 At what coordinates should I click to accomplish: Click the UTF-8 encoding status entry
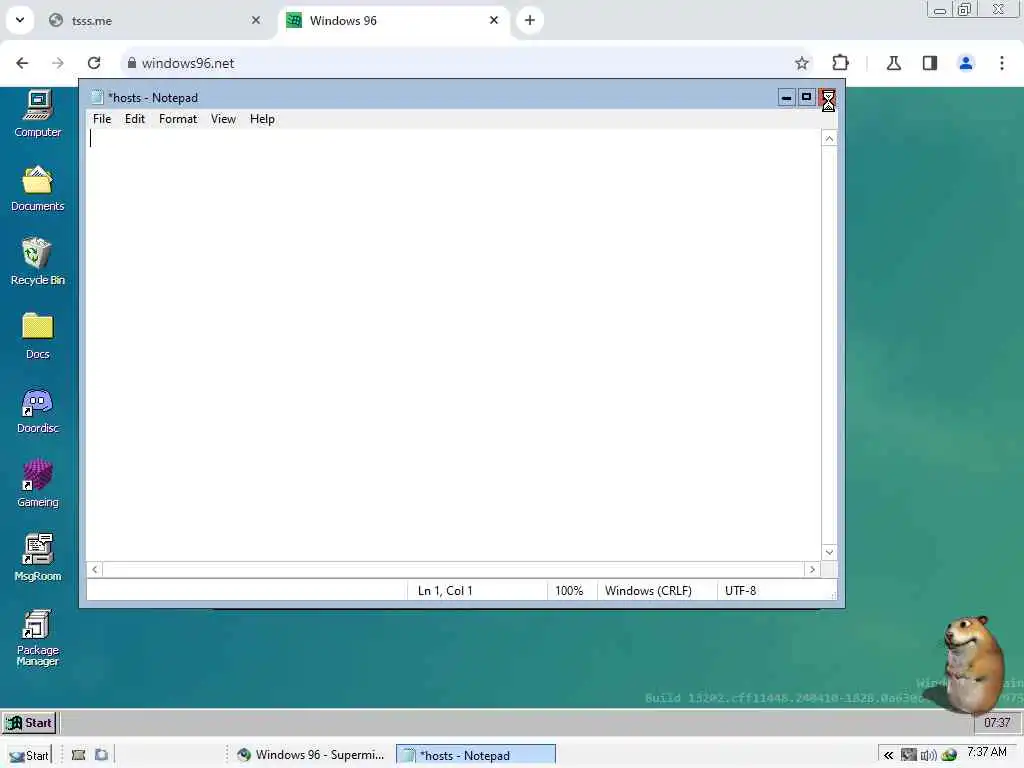coord(741,591)
